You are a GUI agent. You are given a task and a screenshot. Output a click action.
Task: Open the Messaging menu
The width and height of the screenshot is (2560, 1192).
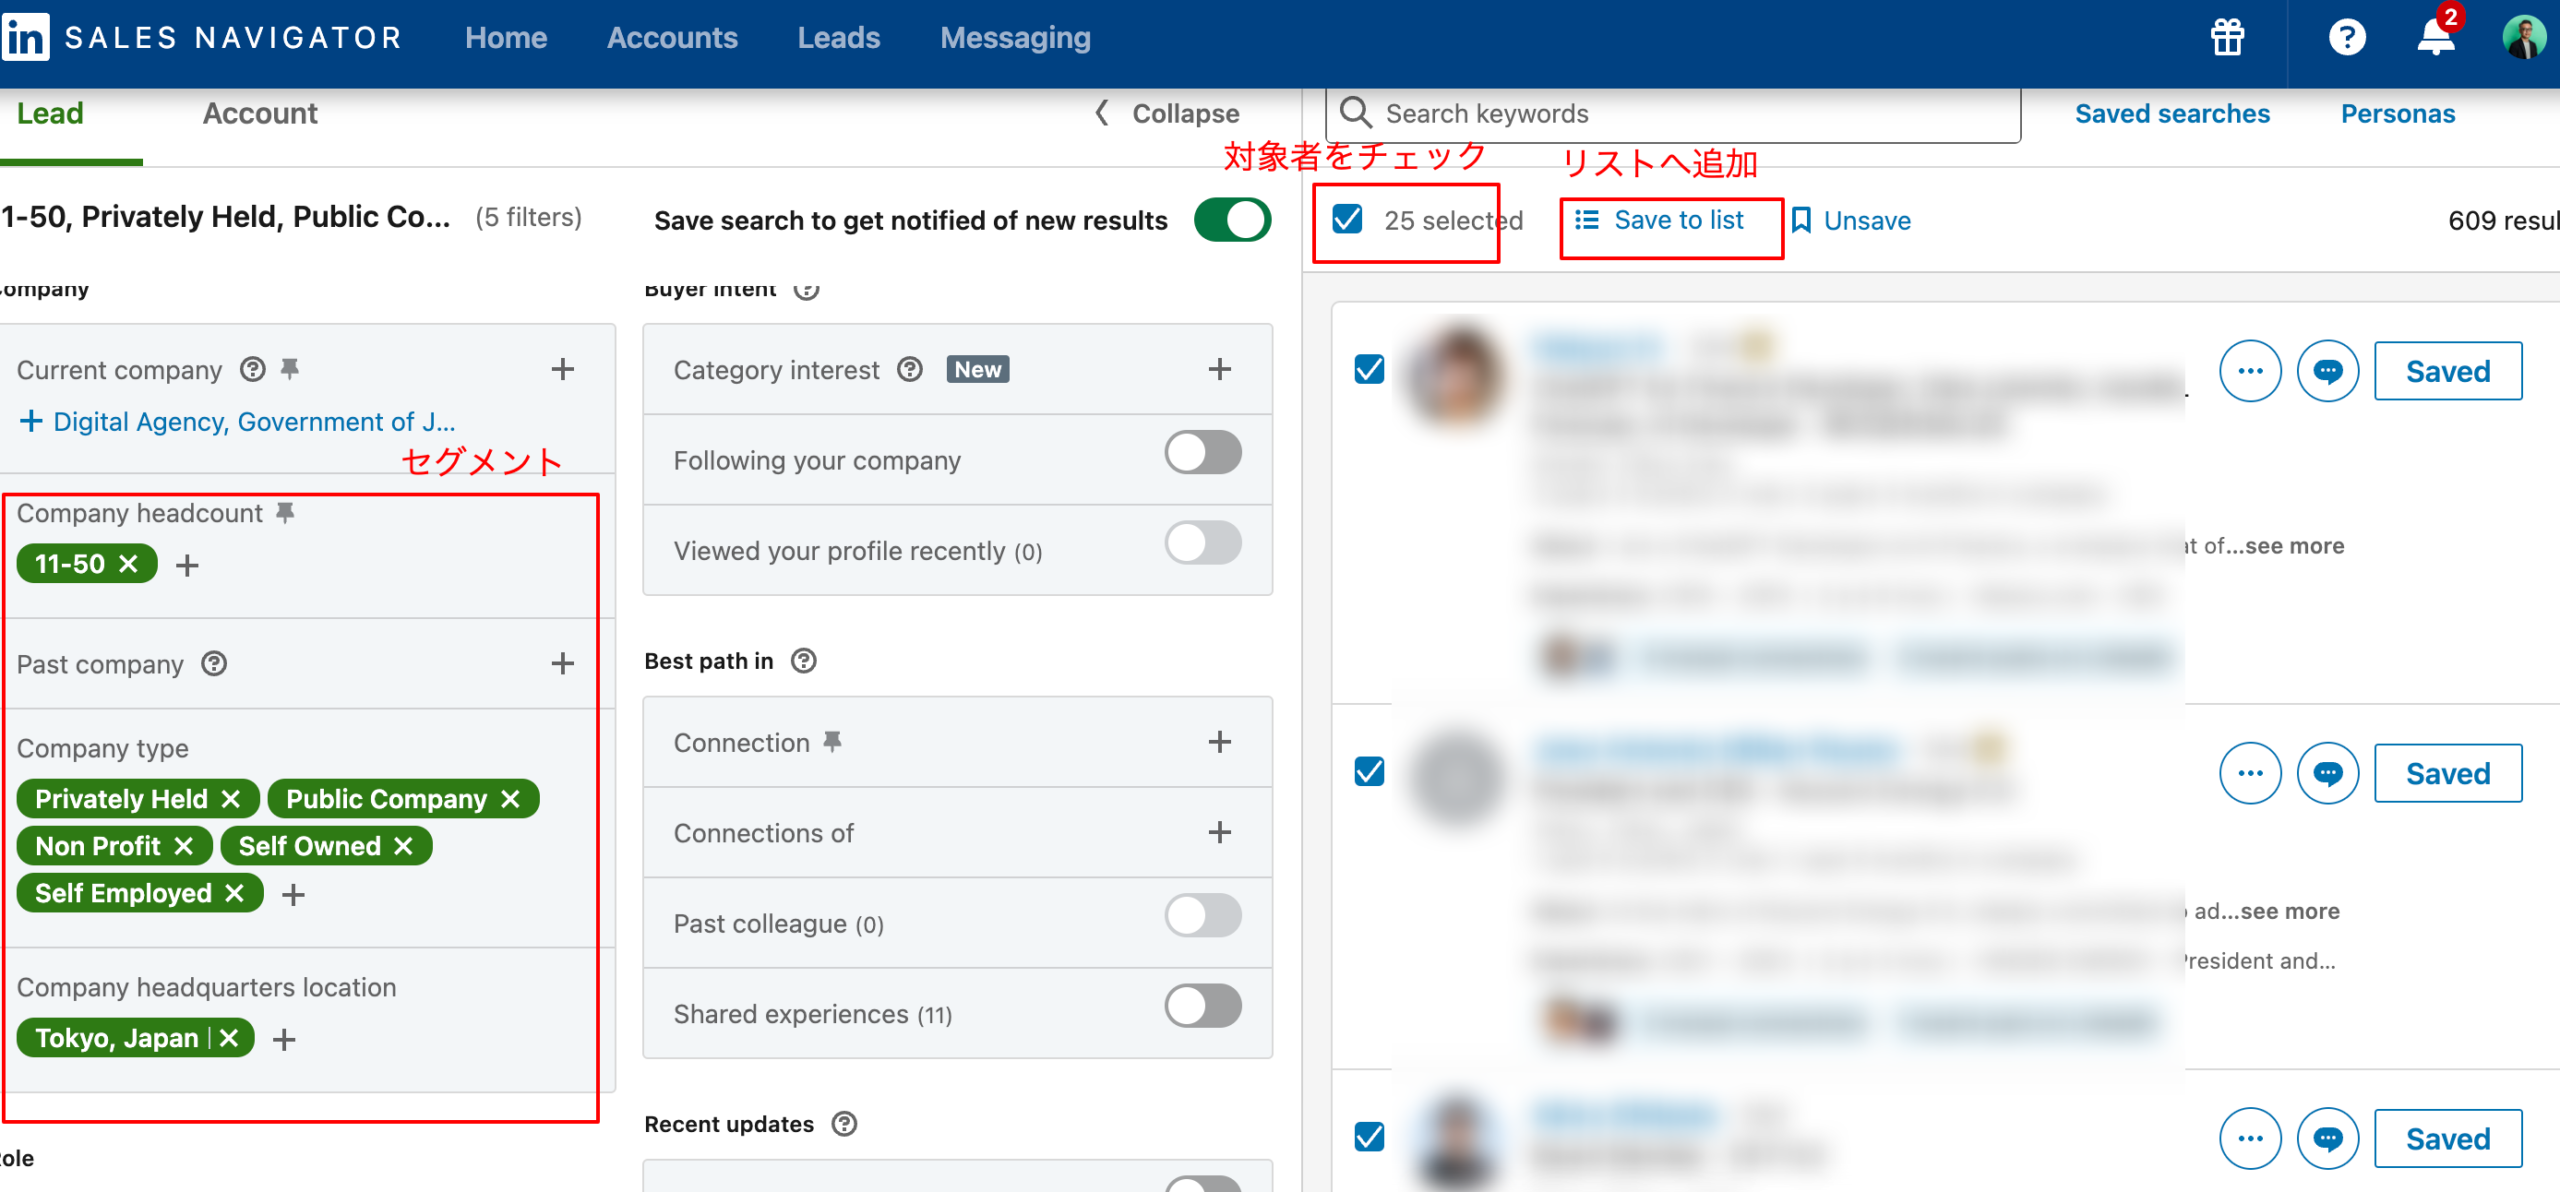(x=1015, y=38)
